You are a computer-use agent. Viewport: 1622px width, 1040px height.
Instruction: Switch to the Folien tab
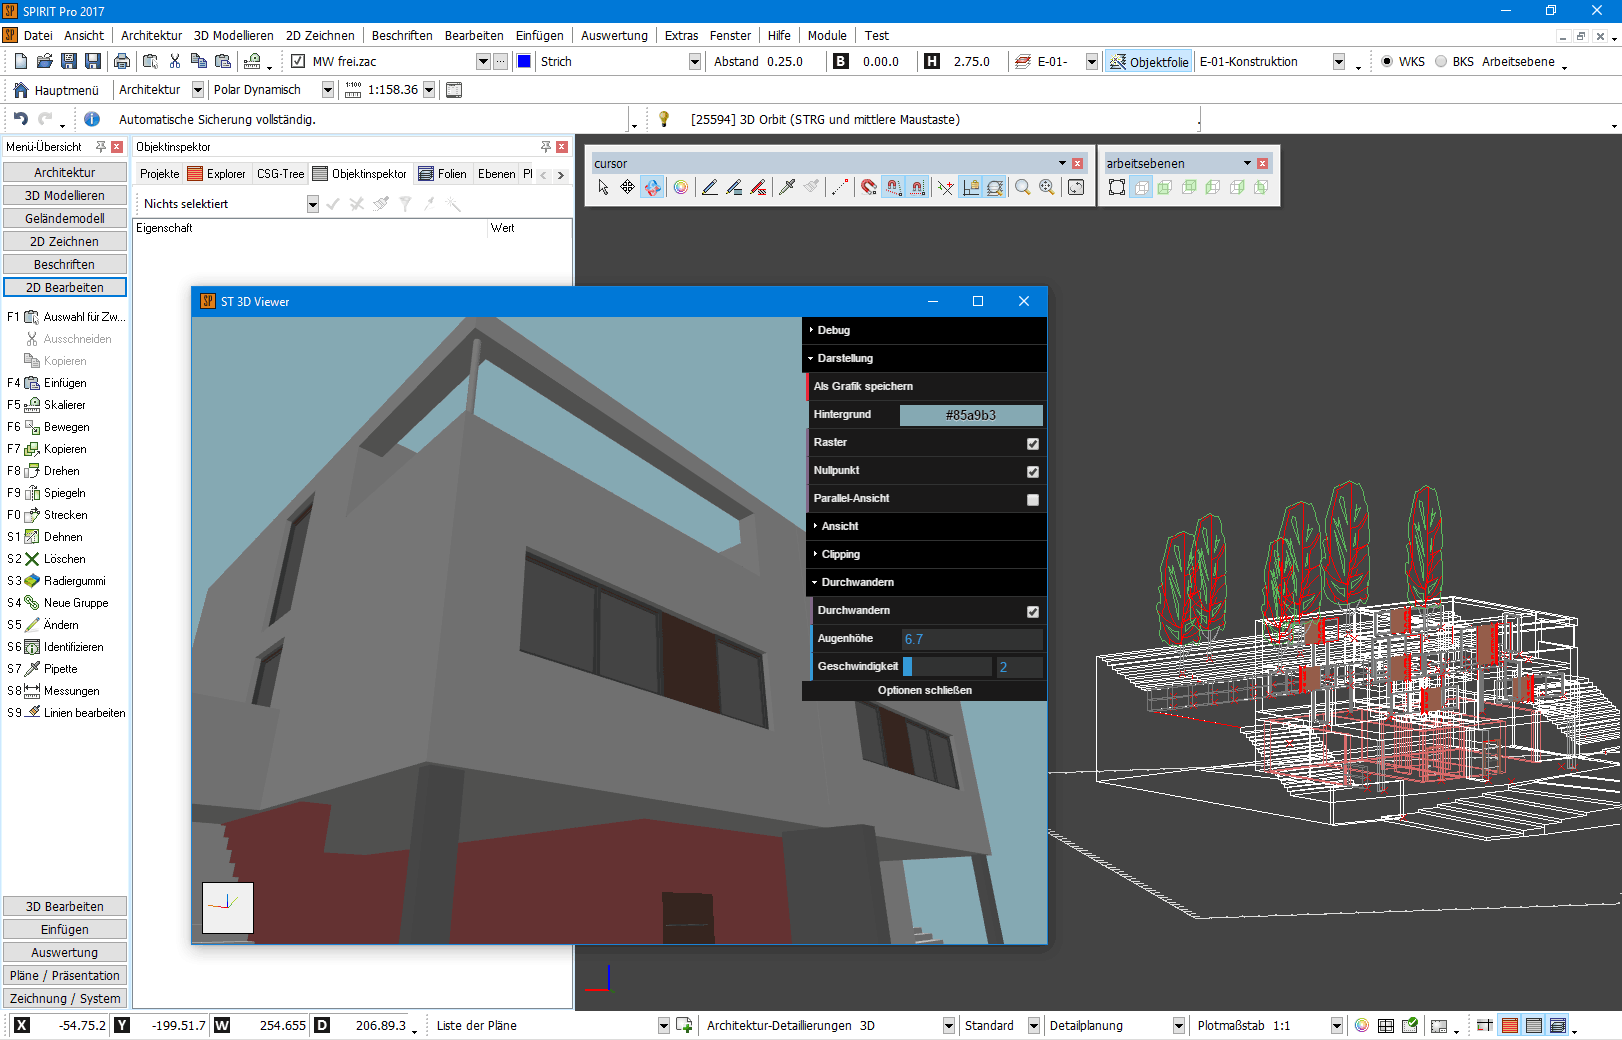[x=443, y=174]
